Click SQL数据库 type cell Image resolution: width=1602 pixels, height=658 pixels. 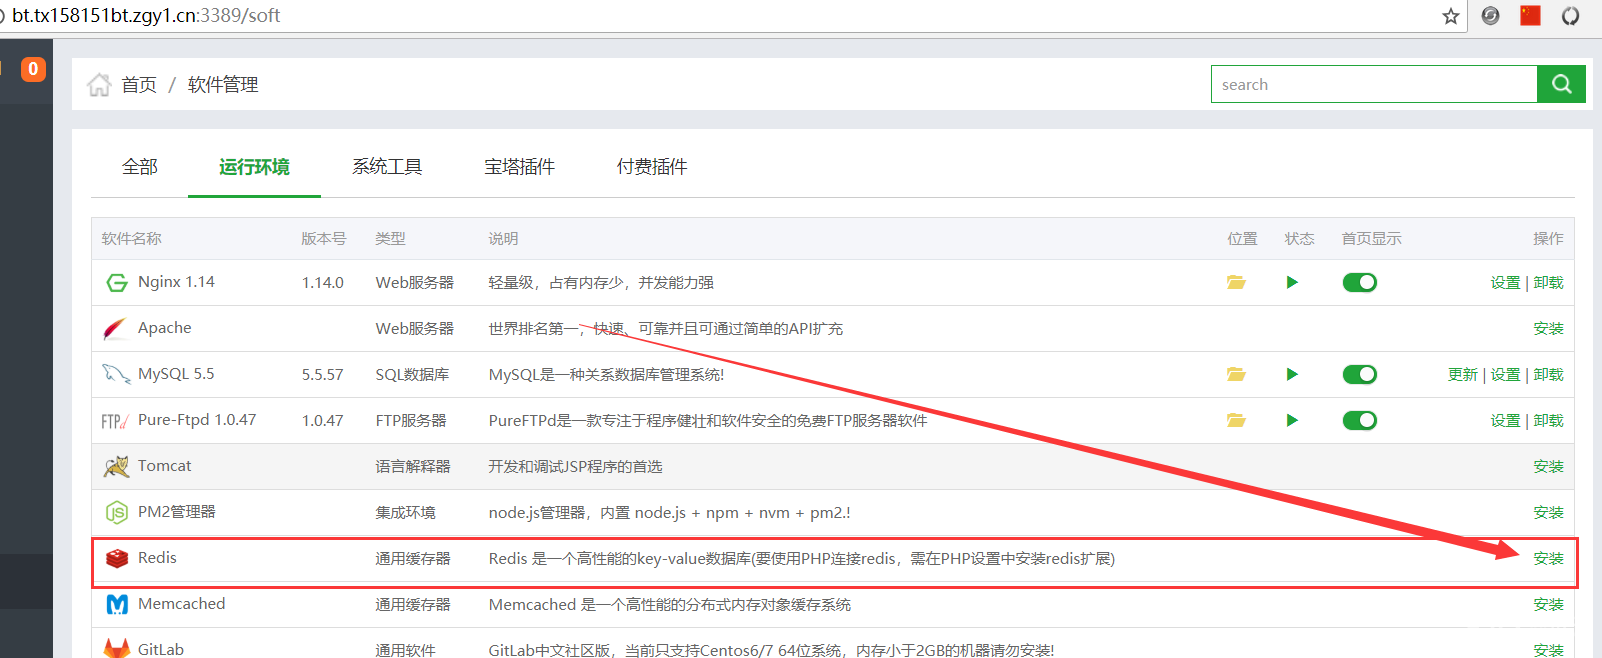click(x=412, y=375)
